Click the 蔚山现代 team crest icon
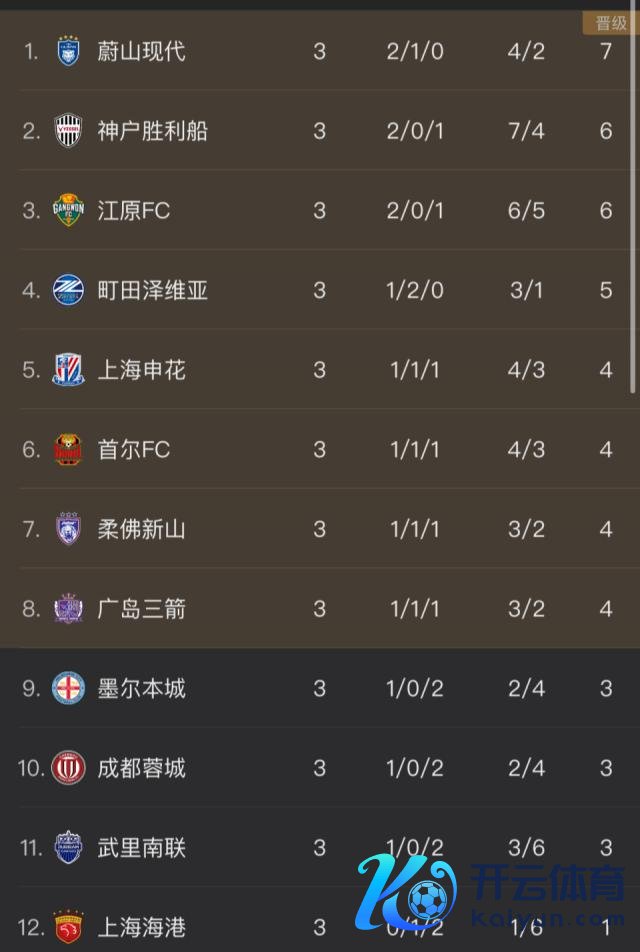 (x=69, y=51)
